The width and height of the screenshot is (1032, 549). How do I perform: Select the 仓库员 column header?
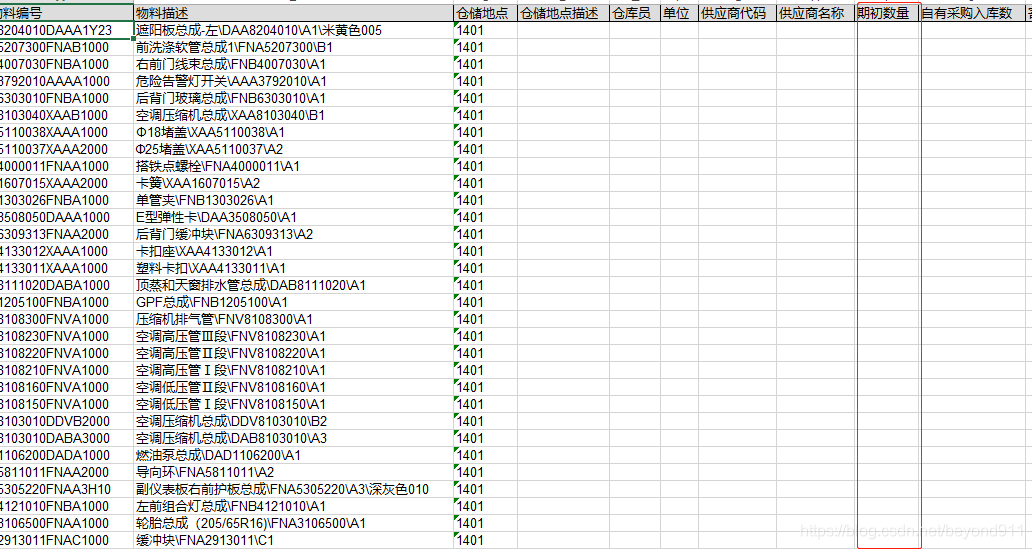[x=635, y=13]
